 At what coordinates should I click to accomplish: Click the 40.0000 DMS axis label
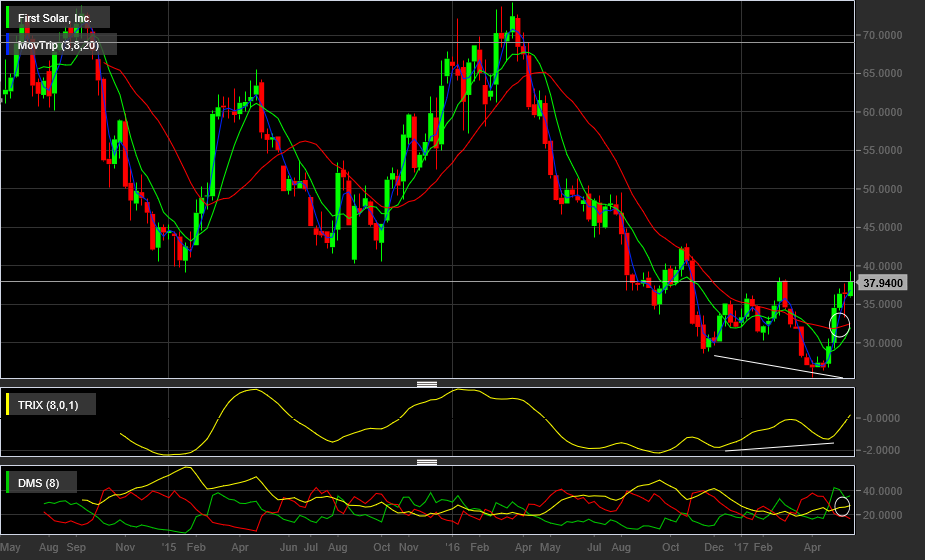(x=883, y=491)
